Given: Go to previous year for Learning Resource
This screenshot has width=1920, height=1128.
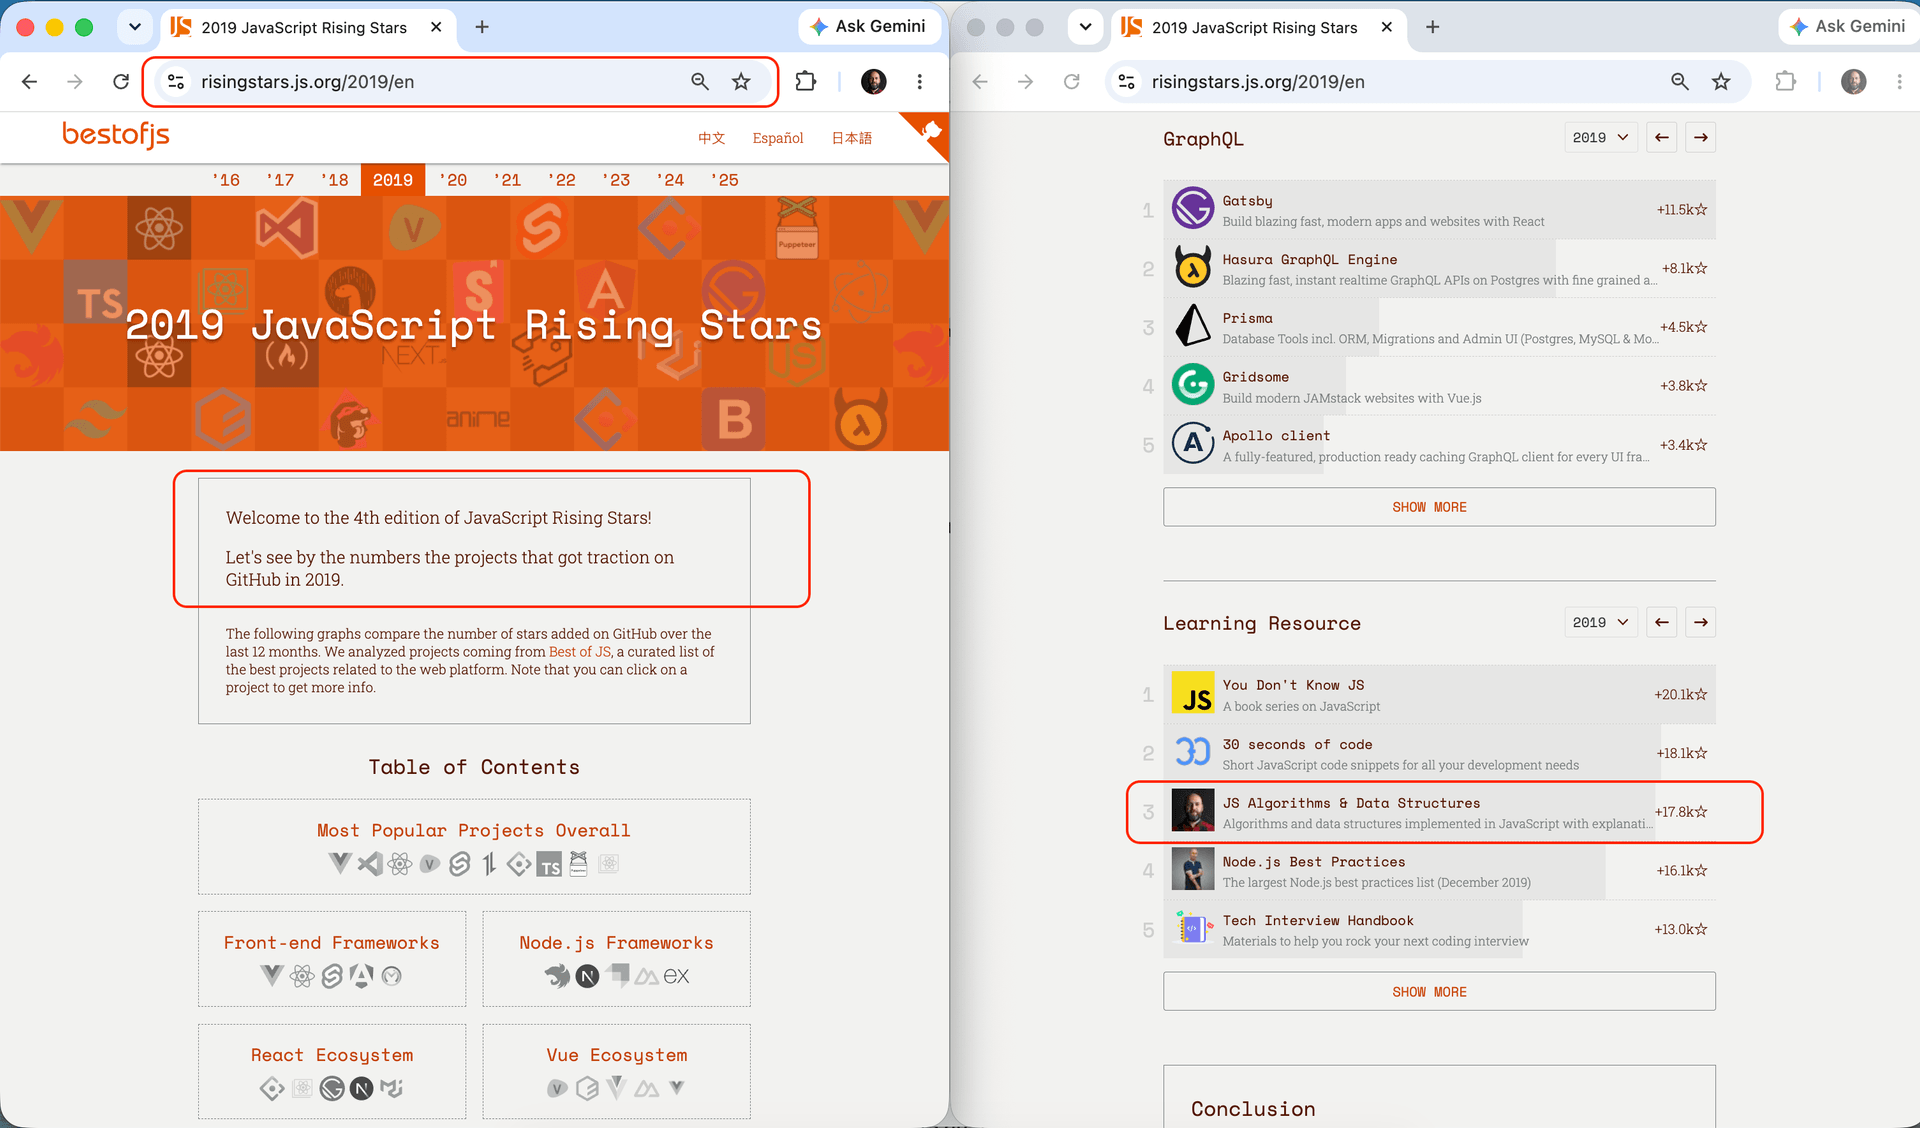Looking at the screenshot, I should [1662, 623].
